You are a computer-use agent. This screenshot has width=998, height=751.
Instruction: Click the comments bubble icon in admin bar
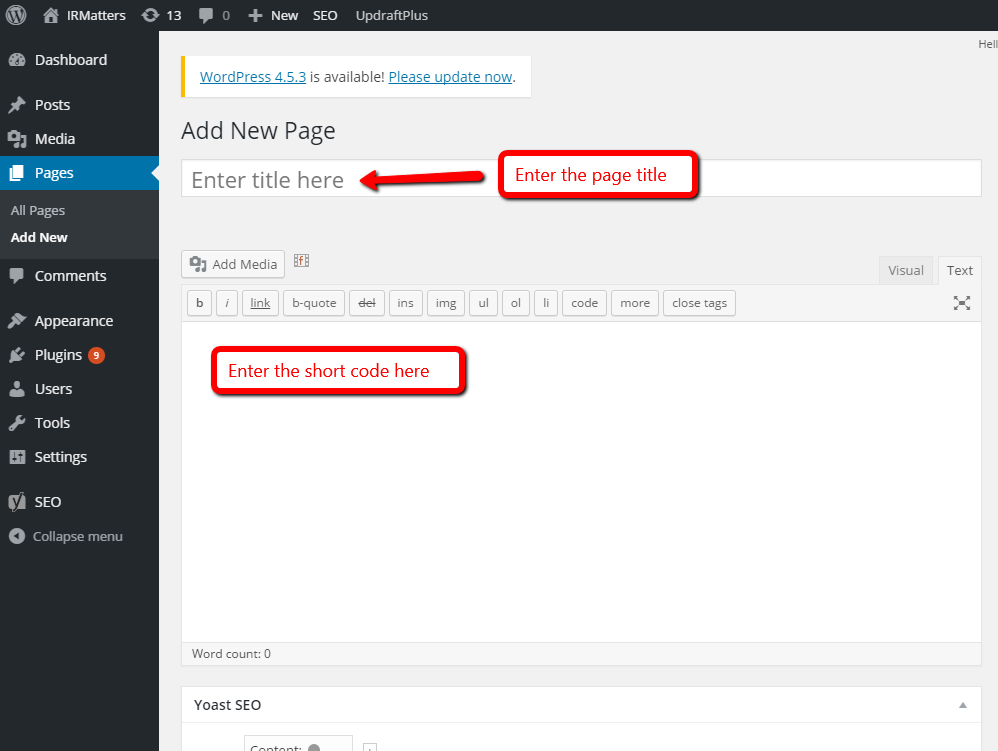tap(206, 15)
